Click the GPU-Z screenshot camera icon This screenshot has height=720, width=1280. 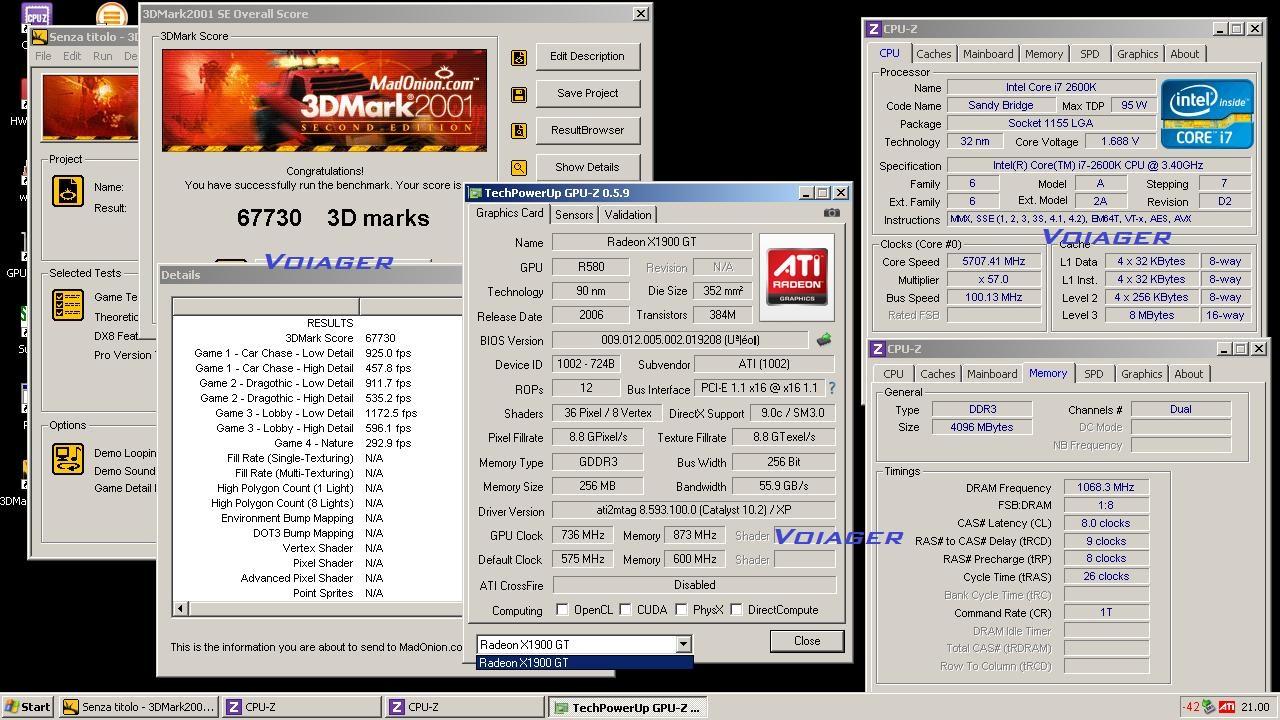point(831,212)
